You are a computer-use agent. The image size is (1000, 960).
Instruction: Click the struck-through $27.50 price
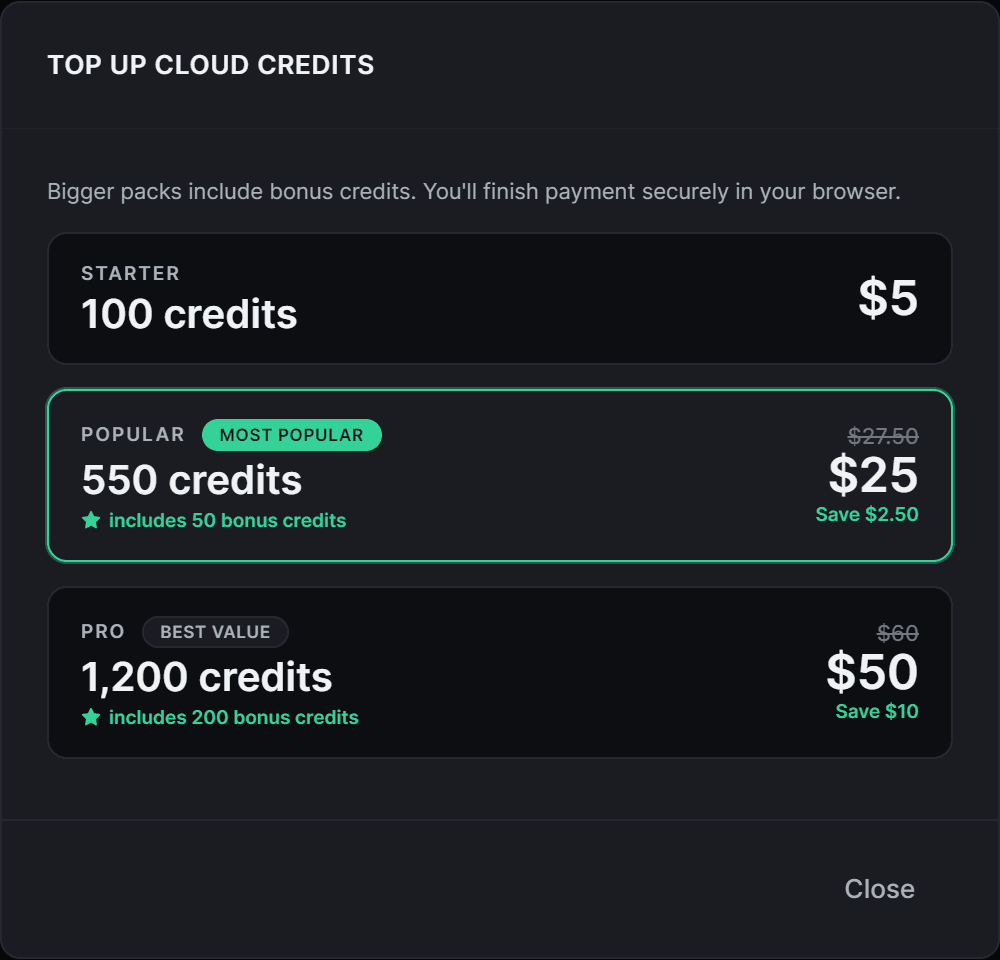pos(883,436)
